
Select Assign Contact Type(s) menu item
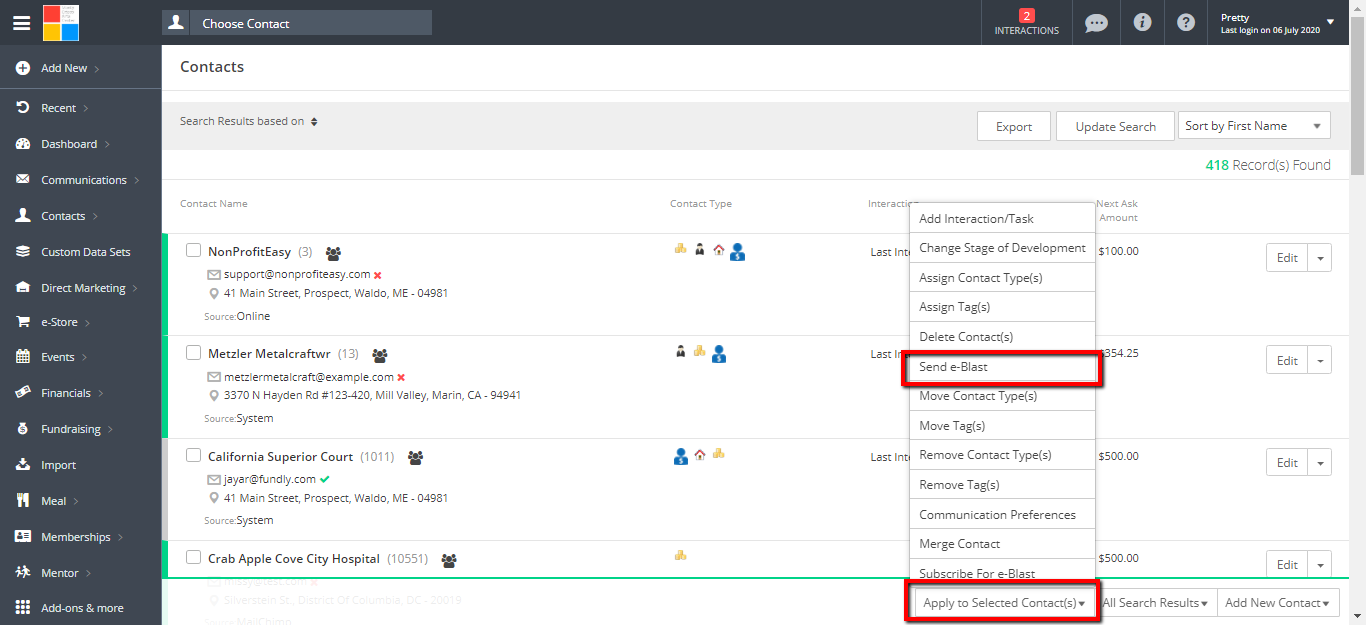[1002, 278]
